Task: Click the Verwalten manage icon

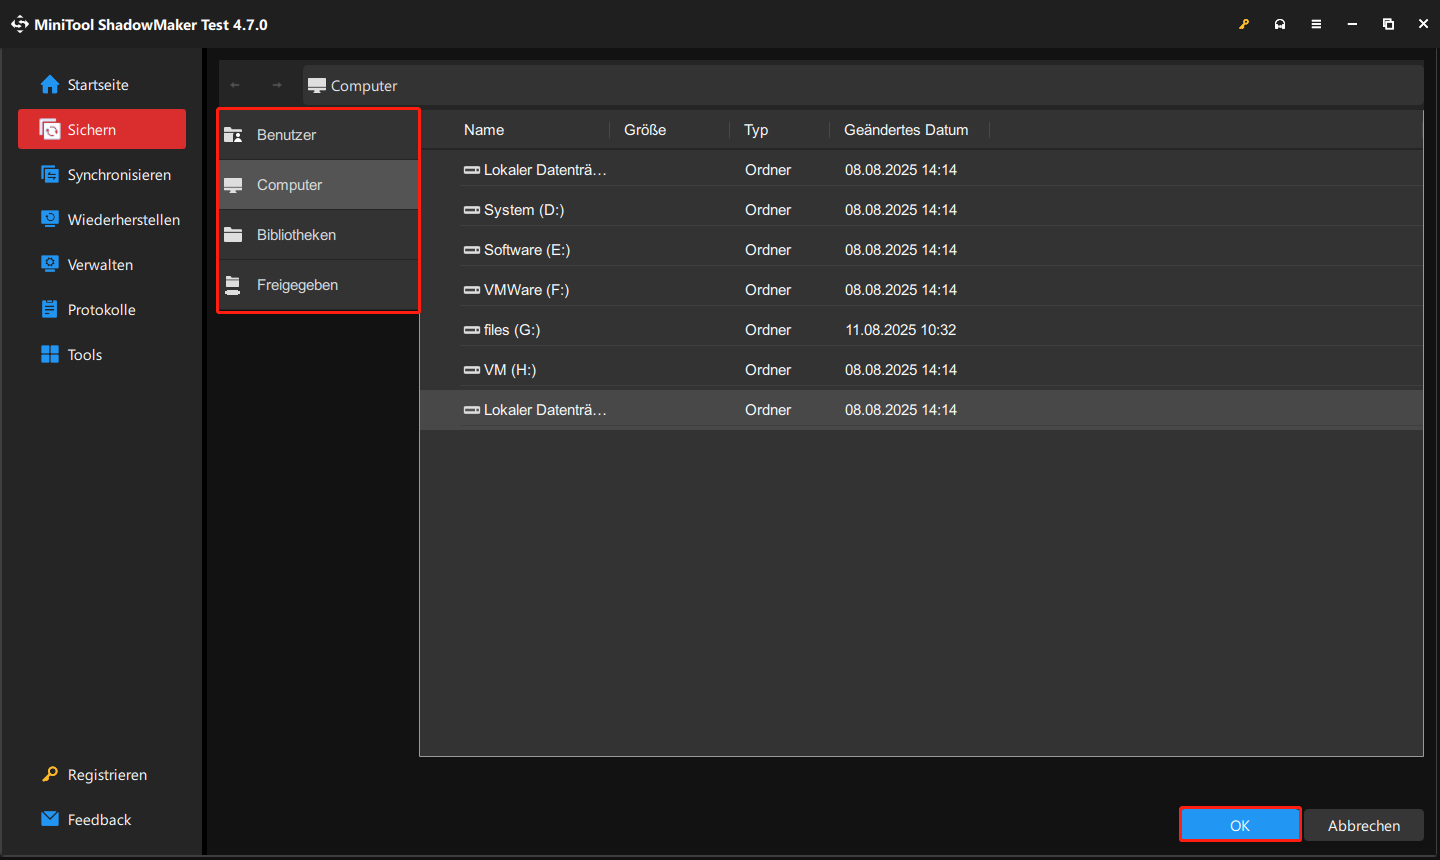Action: coord(50,264)
